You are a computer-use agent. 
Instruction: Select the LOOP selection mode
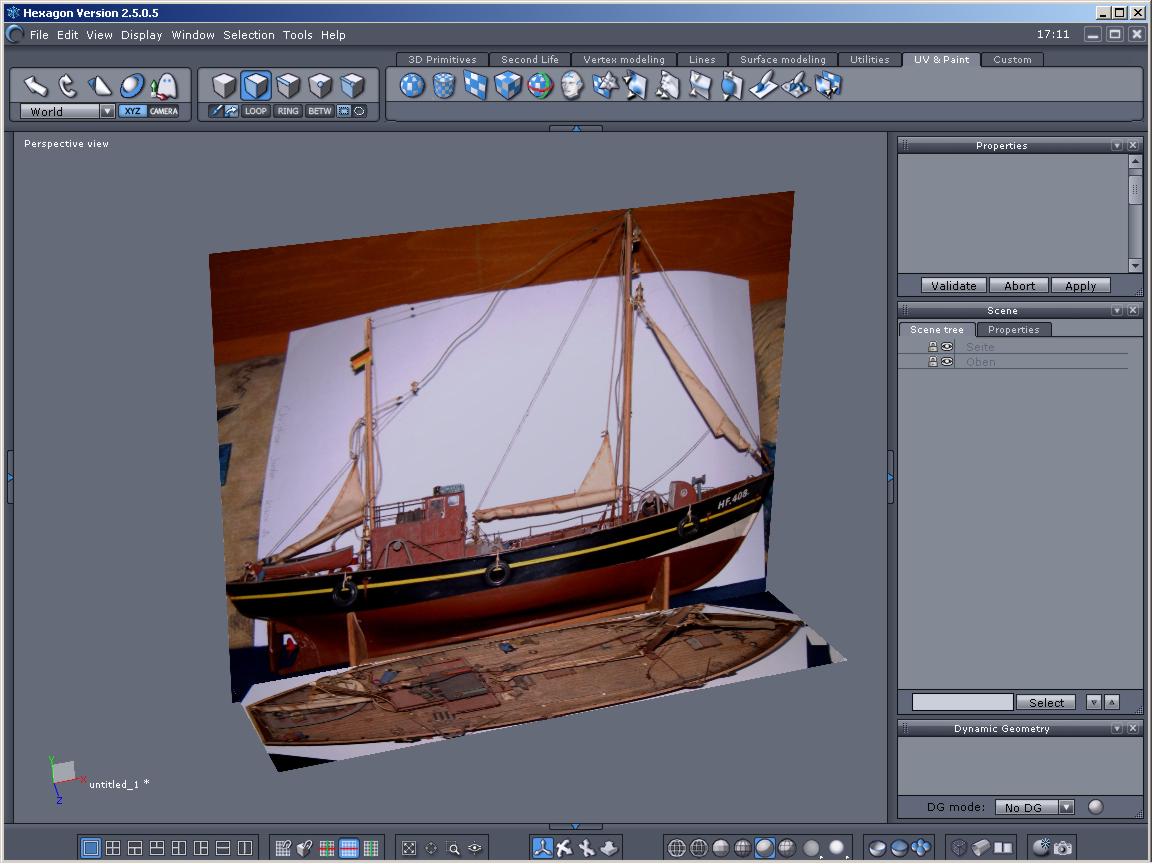(x=256, y=111)
